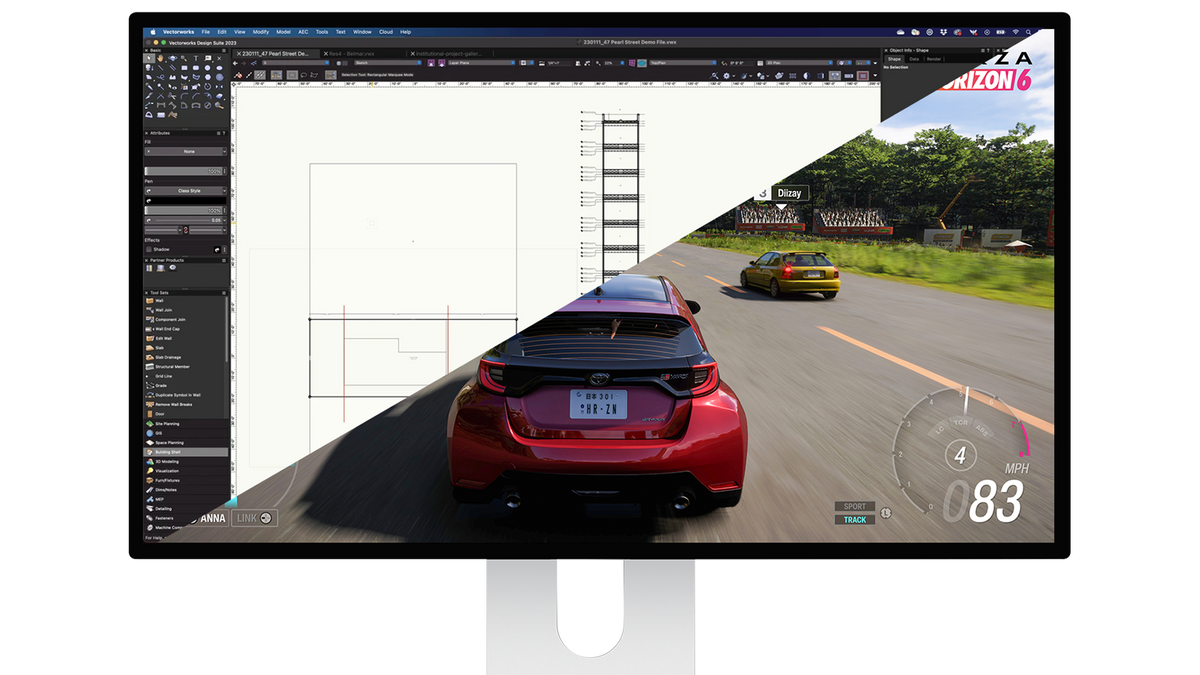This screenshot has height=675, width=1200.
Task: Open the Cloud menu
Action: (385, 32)
